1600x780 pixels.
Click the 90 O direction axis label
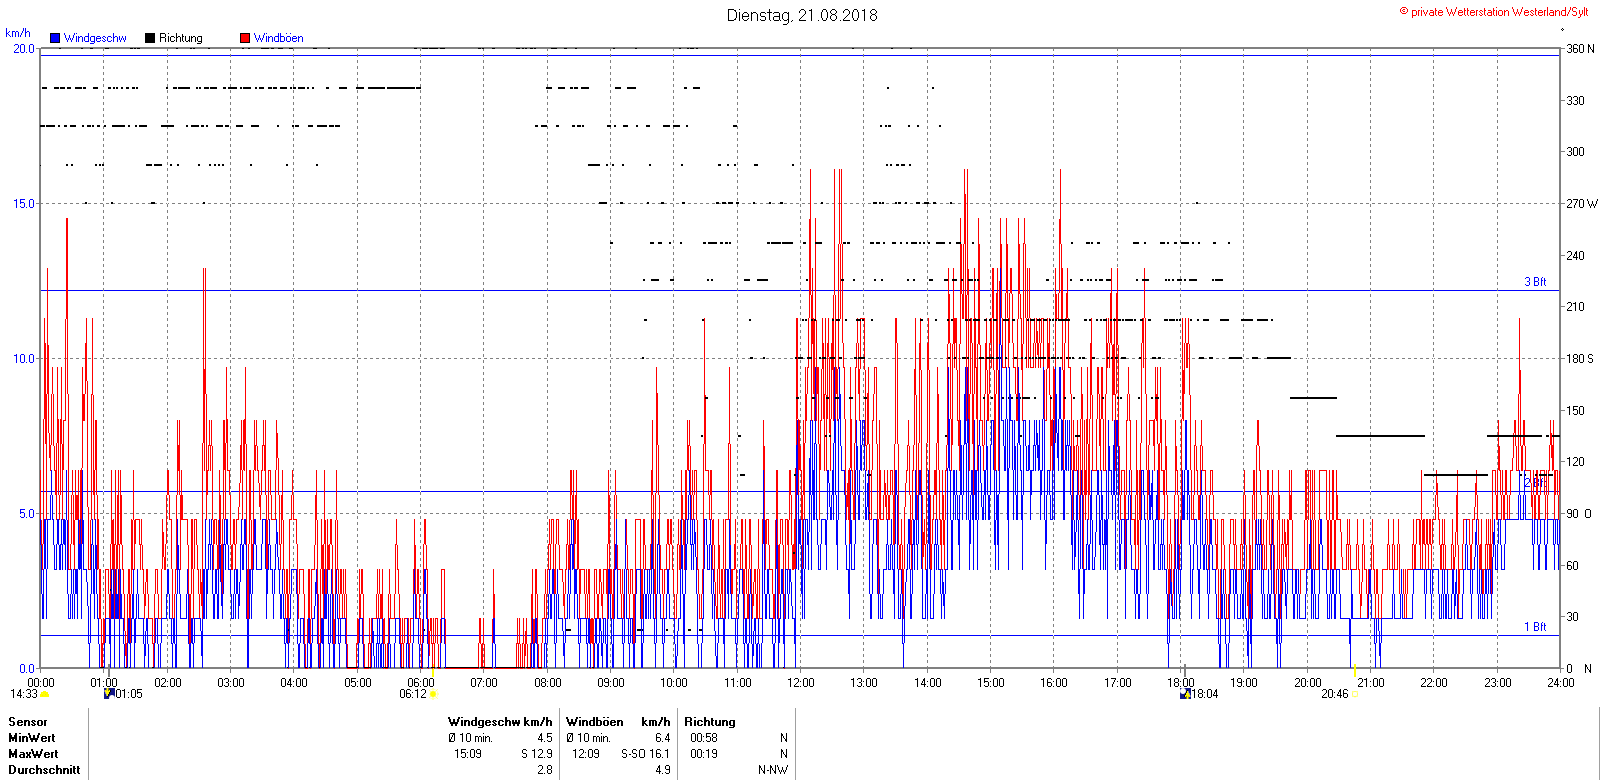[x=1579, y=513]
